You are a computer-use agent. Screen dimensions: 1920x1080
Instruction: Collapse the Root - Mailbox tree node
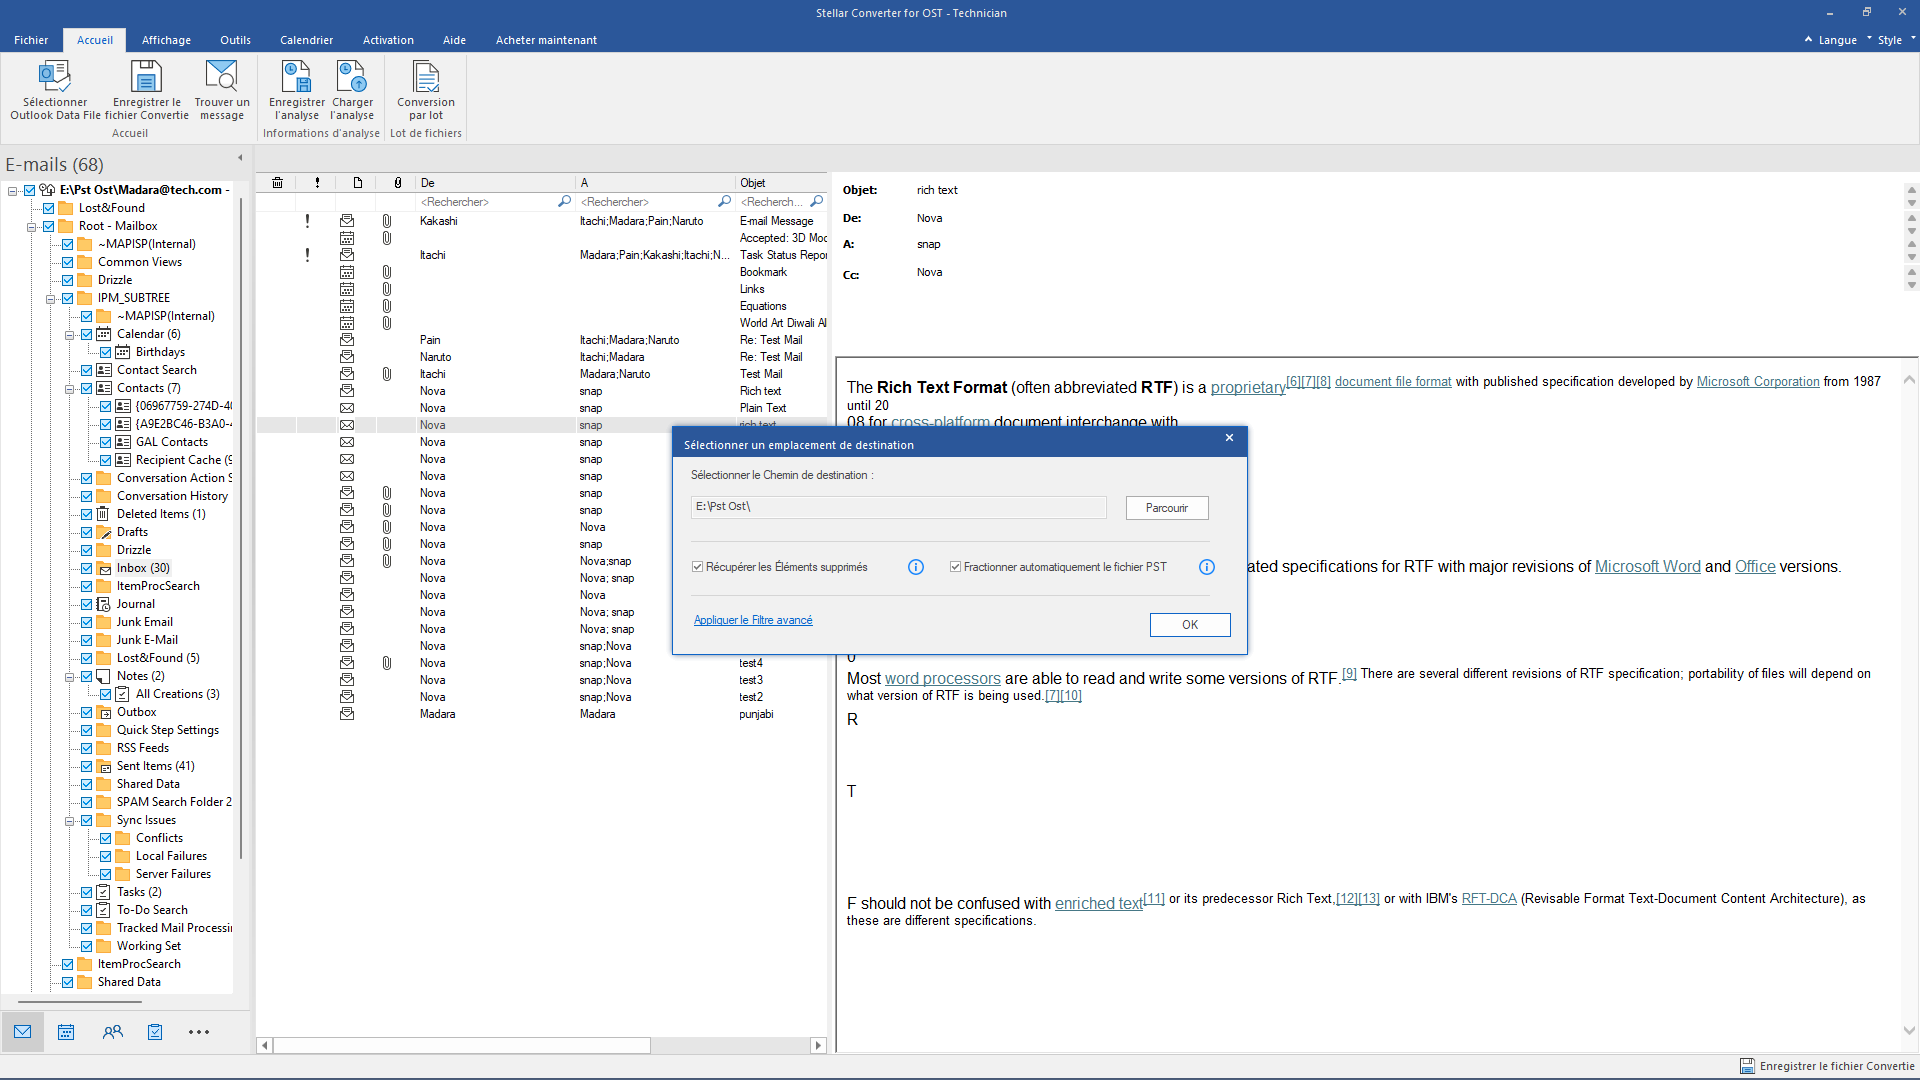click(x=31, y=226)
